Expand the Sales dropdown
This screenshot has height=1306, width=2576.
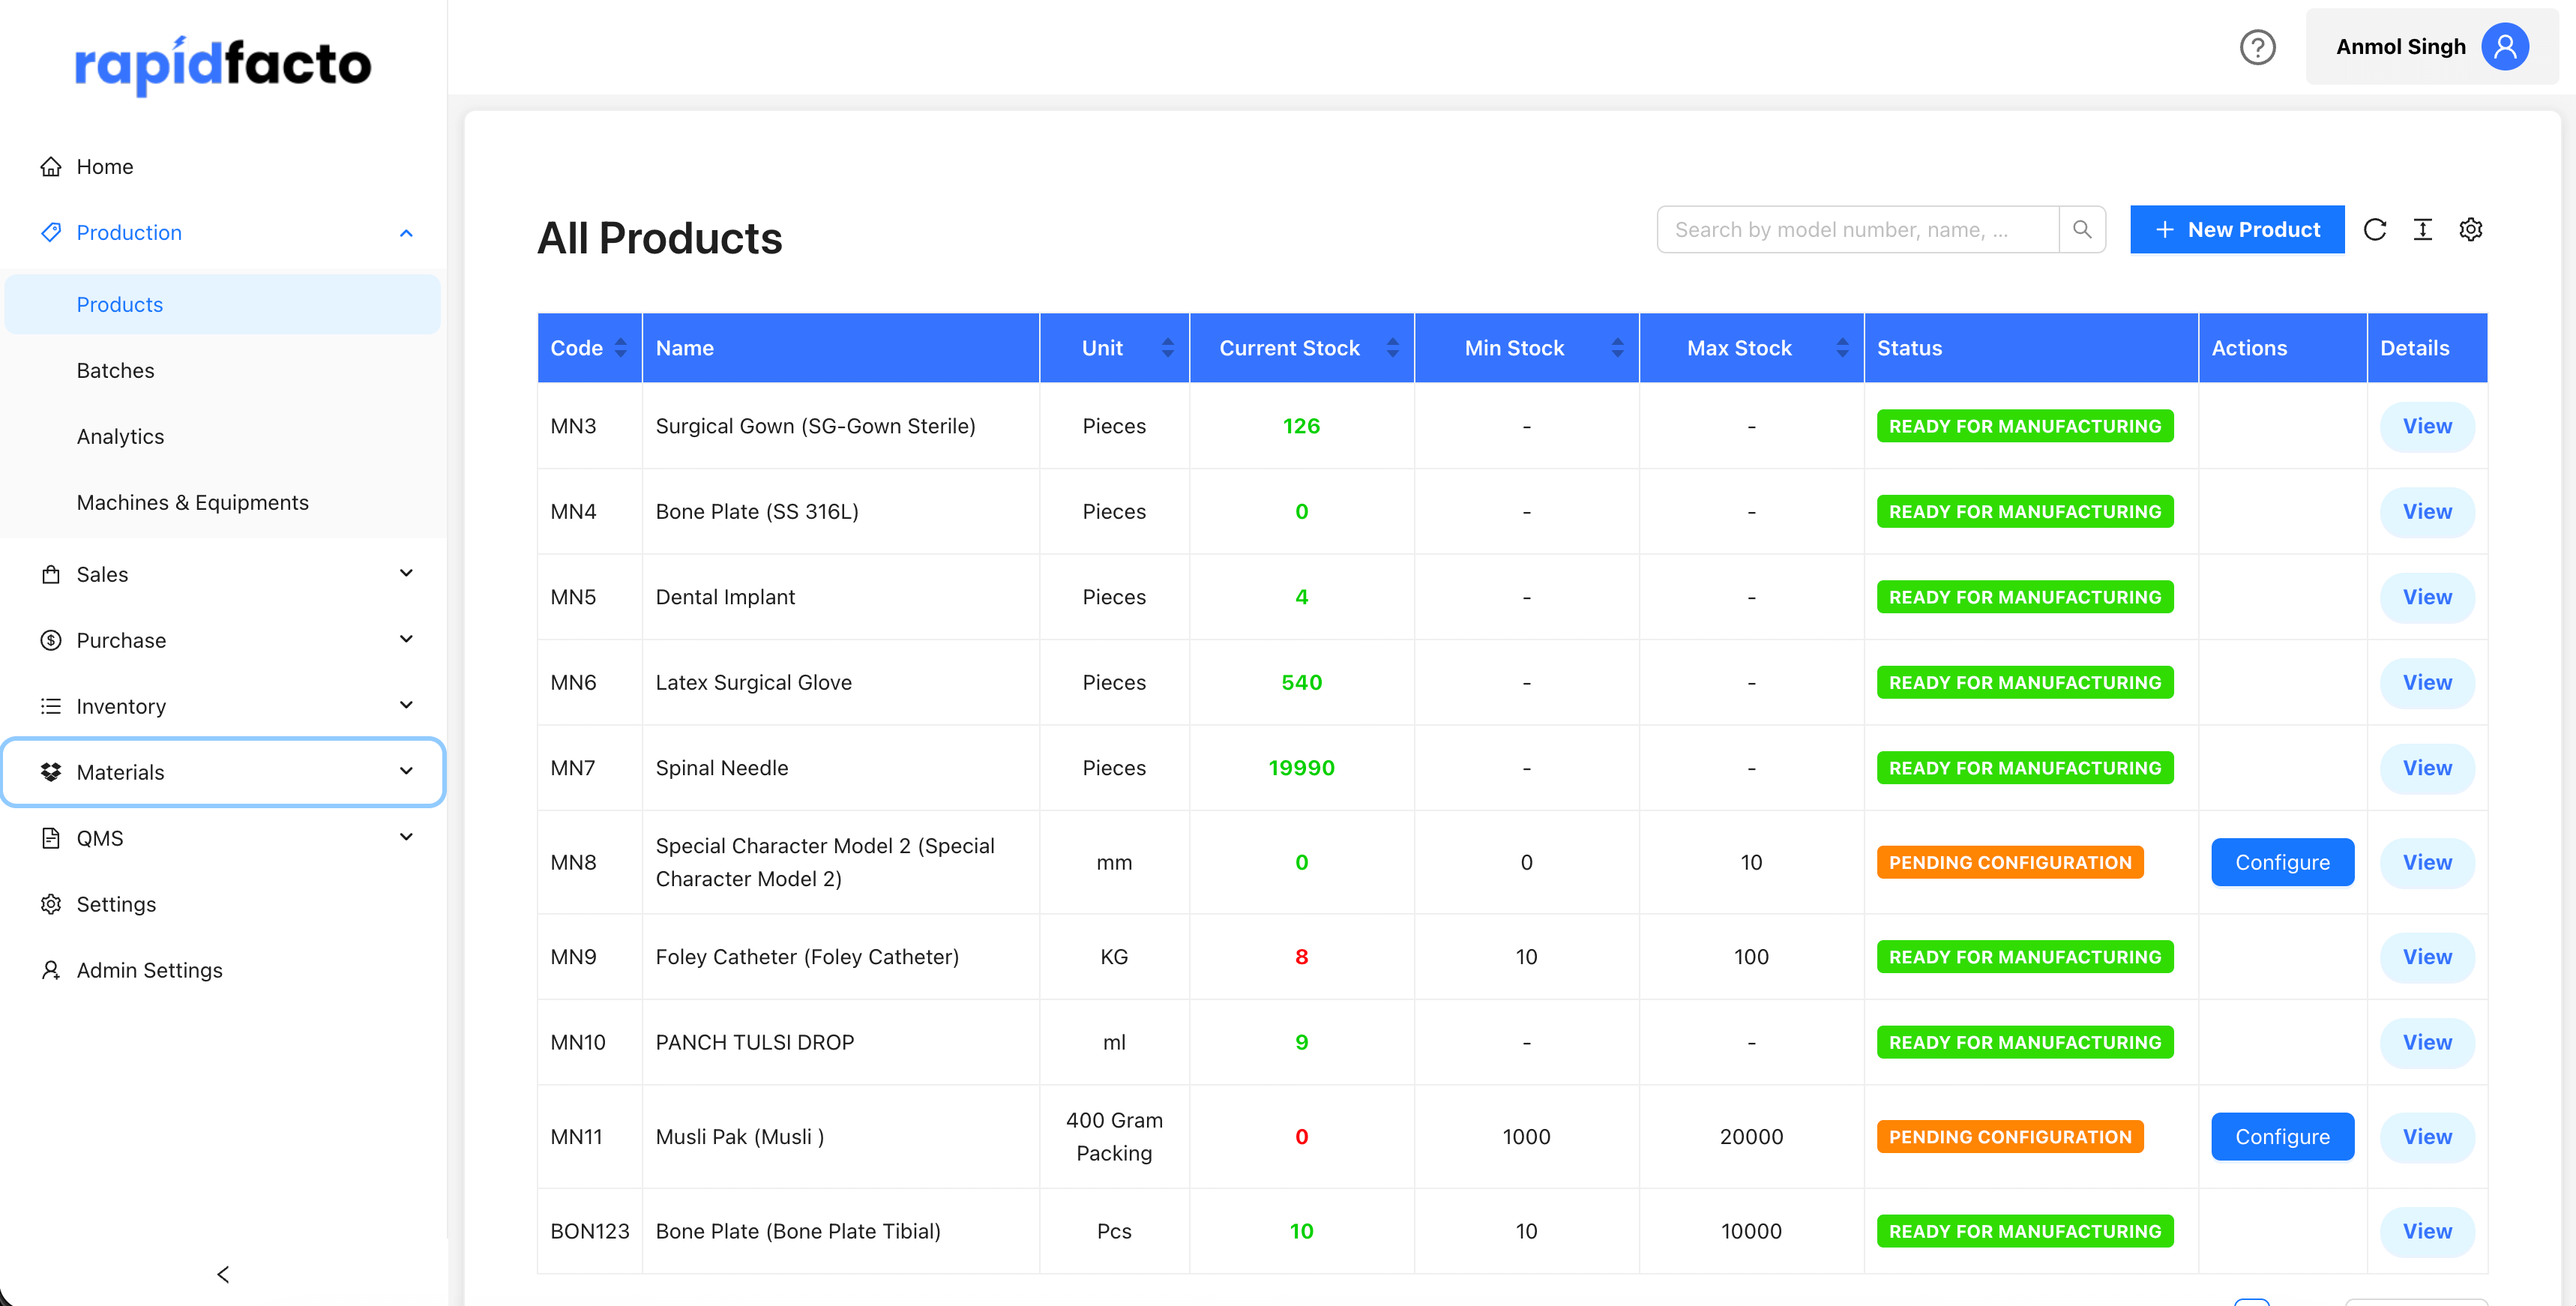406,573
